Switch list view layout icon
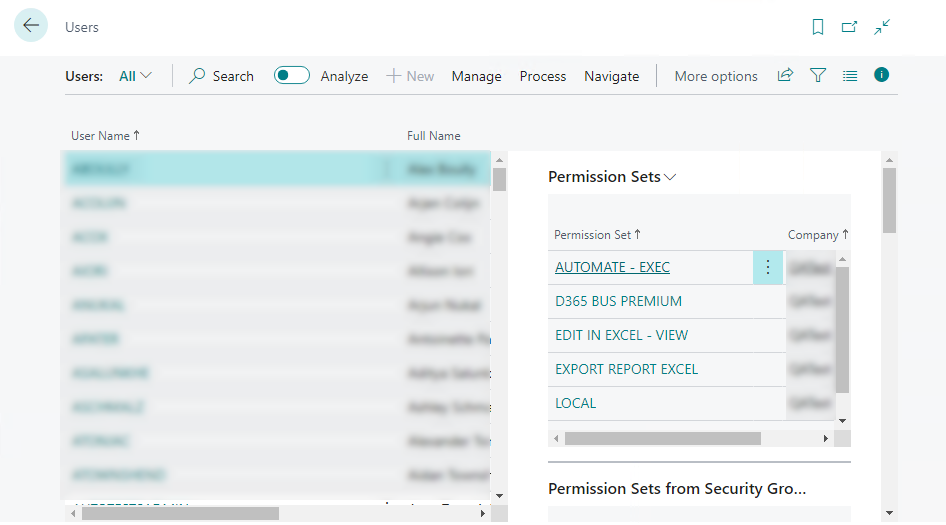Screen dimensions: 946x525 (849, 75)
